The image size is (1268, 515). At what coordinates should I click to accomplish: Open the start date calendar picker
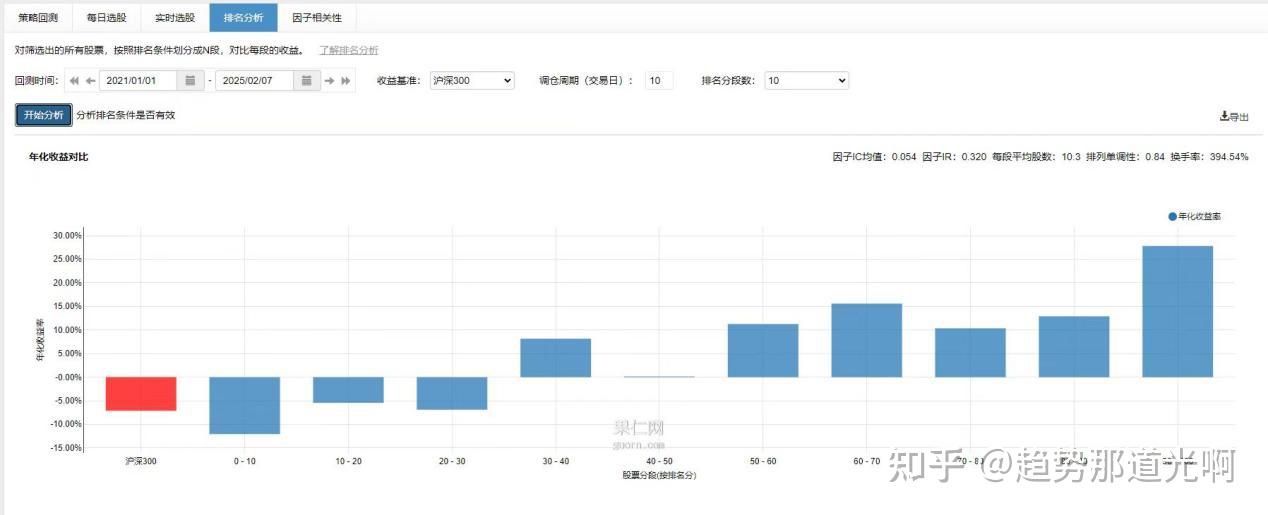pos(190,81)
